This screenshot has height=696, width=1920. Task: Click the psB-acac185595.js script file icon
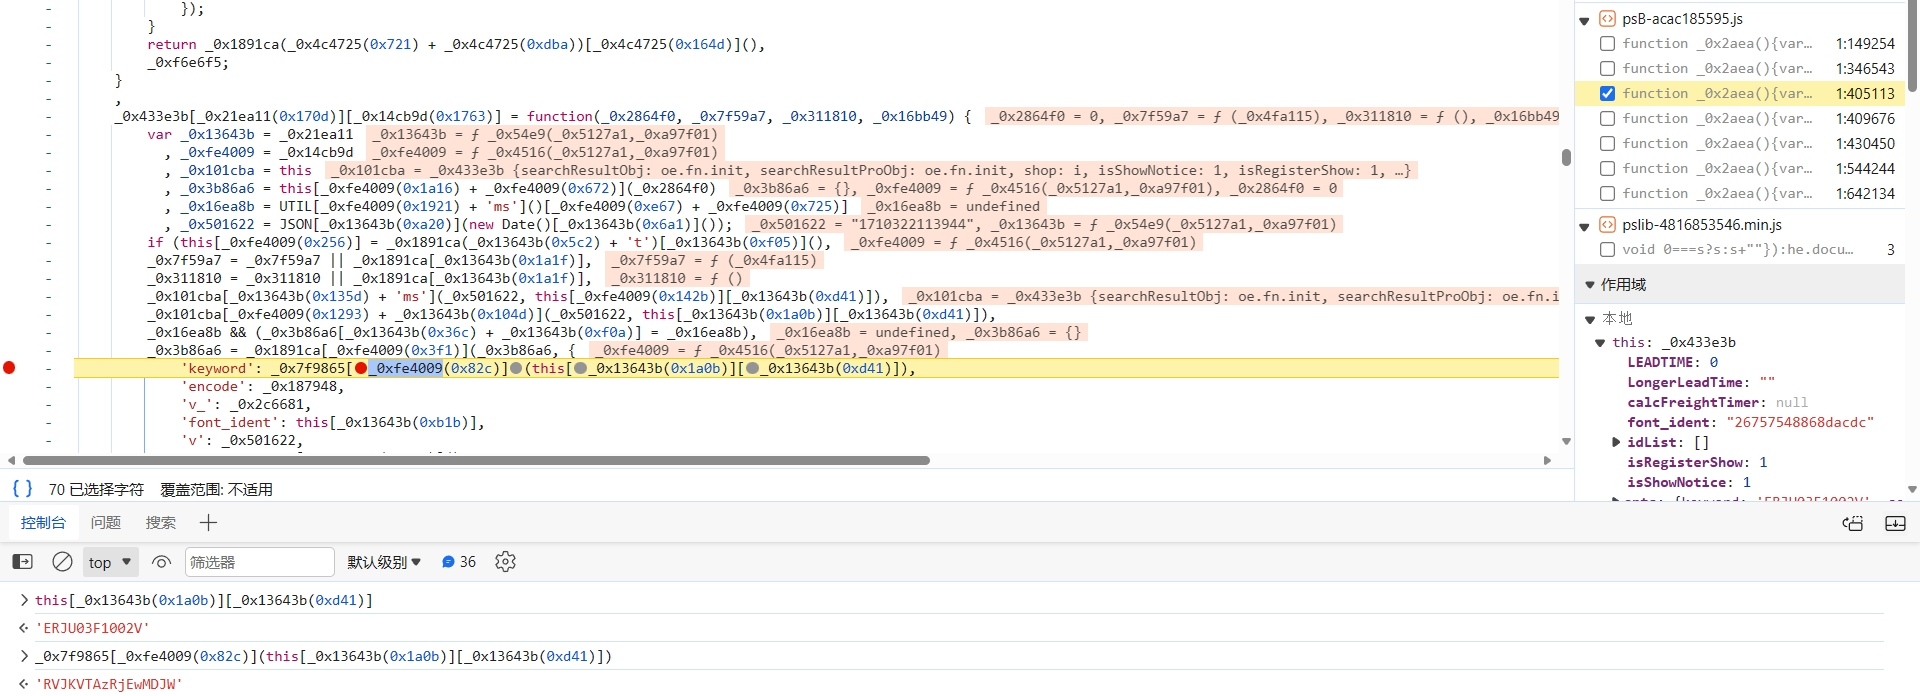[1607, 18]
